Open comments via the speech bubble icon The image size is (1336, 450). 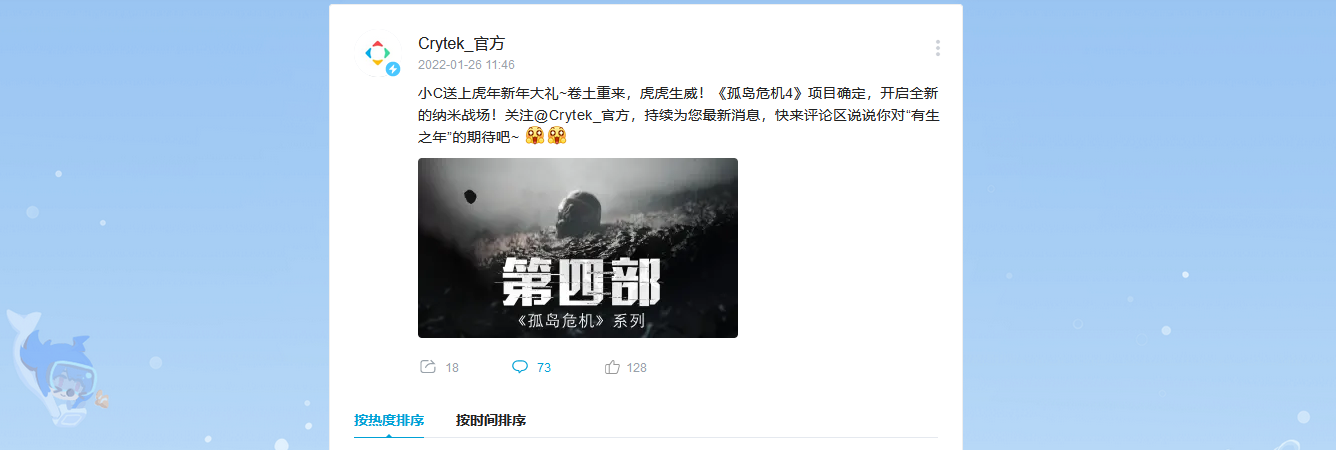point(520,367)
